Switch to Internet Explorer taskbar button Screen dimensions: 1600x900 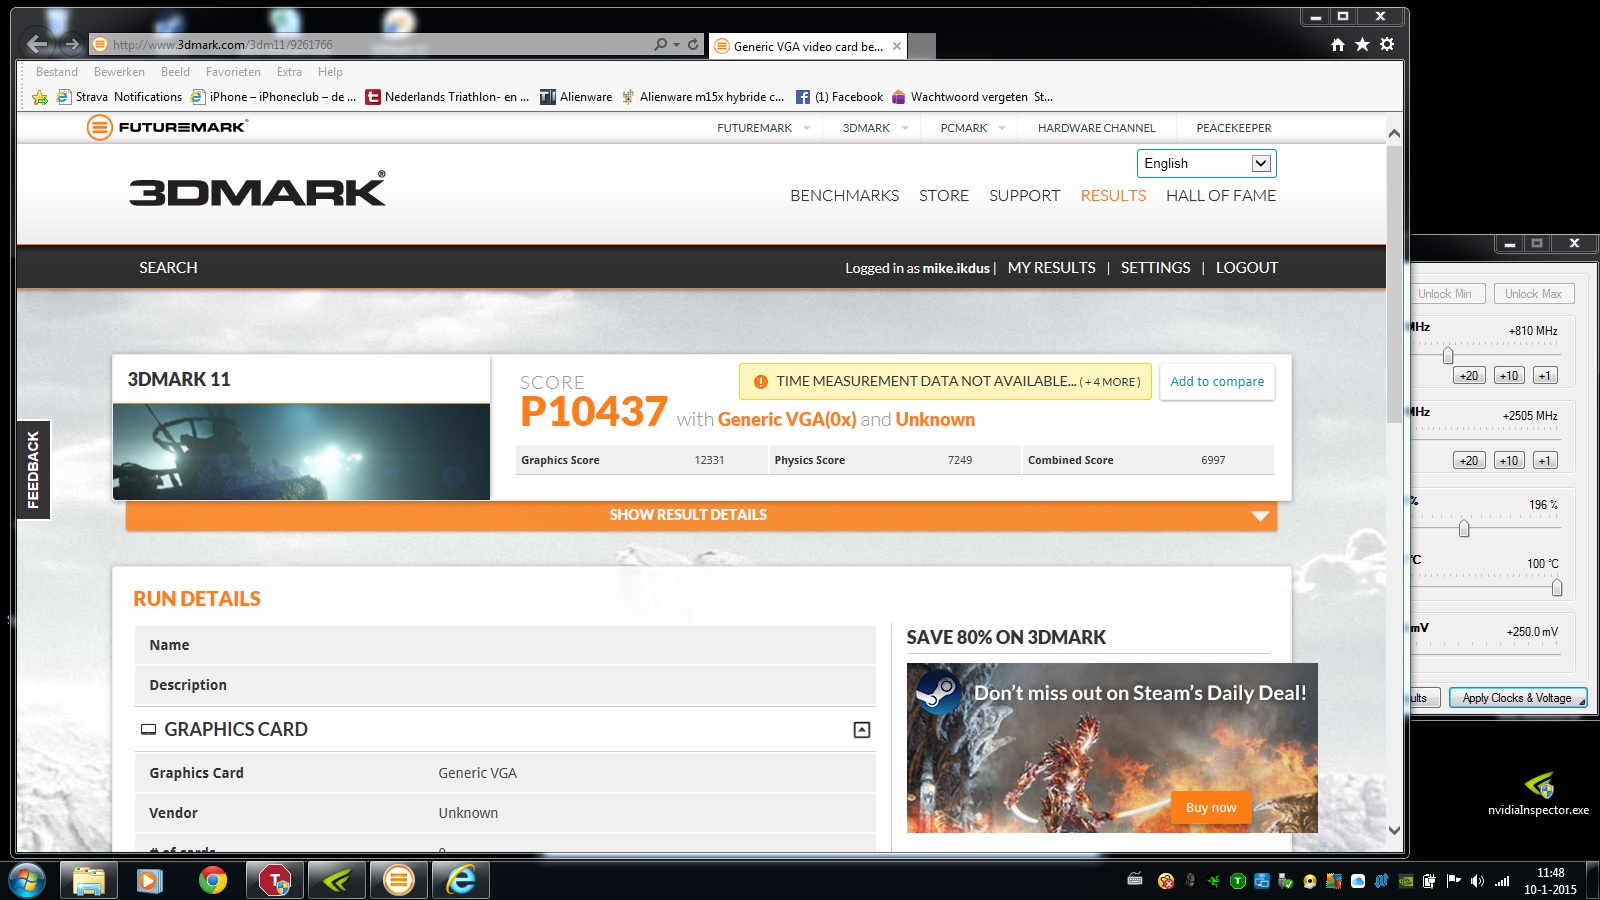click(461, 881)
